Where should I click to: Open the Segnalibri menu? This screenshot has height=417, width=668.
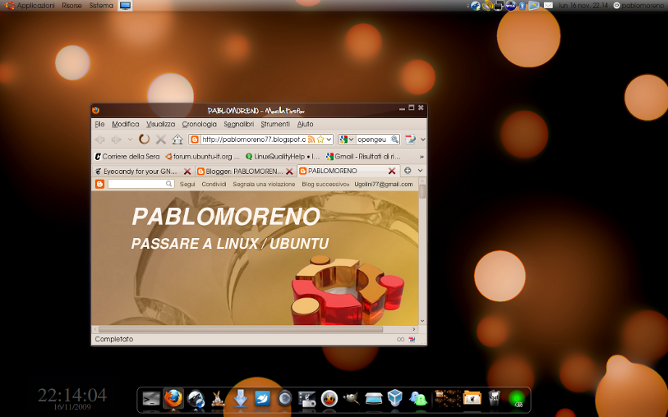pyautogui.click(x=239, y=124)
